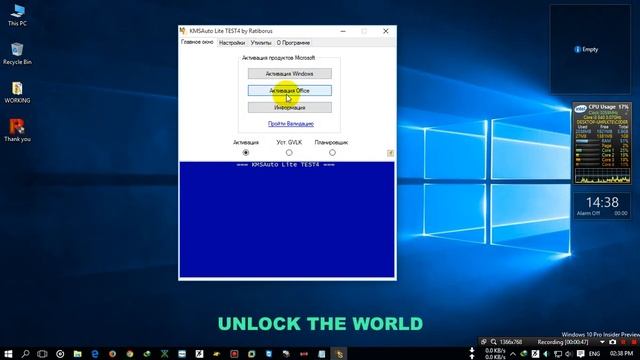Select the Thank you desktop icon
The height and width of the screenshot is (360, 640).
pos(17,131)
